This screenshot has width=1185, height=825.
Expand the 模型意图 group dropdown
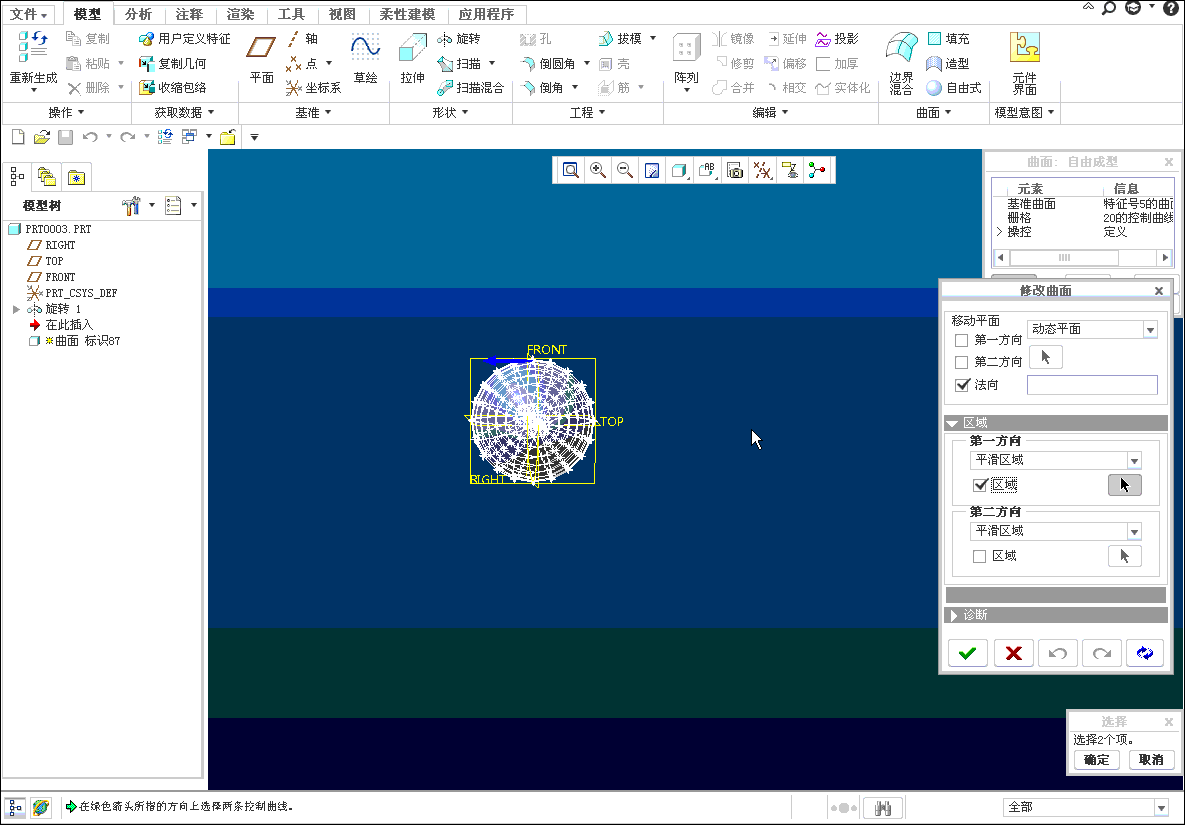pos(1025,113)
